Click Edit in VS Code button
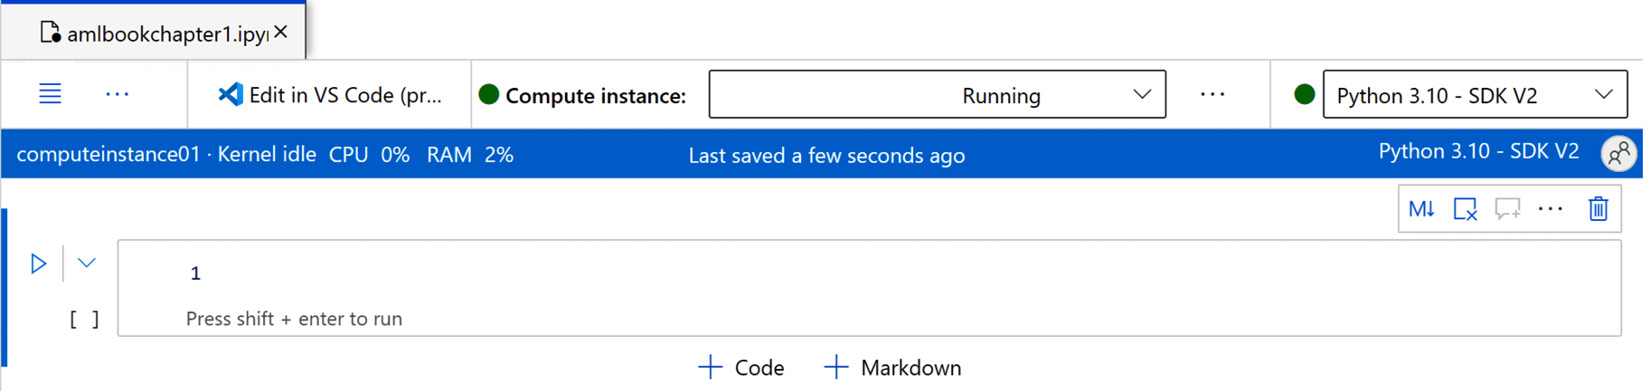 click(330, 94)
